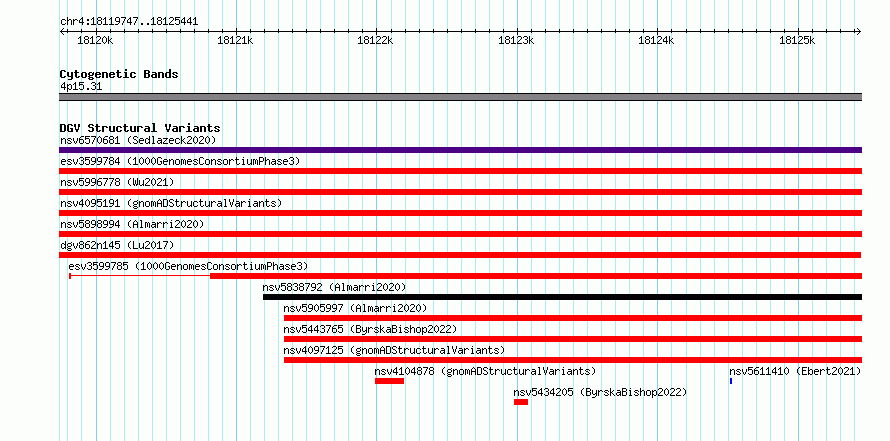Click thick red bar of esv3599785
This screenshot has width=890, height=441.
(536, 276)
